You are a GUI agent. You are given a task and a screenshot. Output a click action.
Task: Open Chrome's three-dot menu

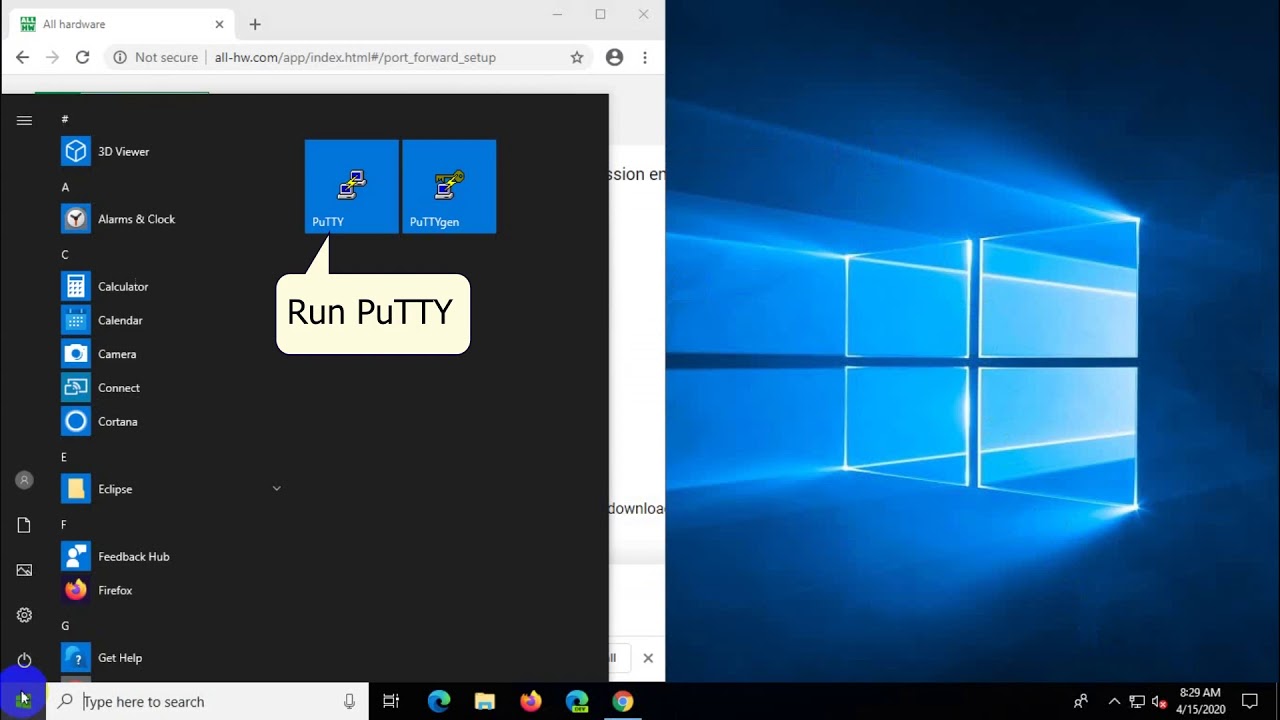pyautogui.click(x=645, y=58)
